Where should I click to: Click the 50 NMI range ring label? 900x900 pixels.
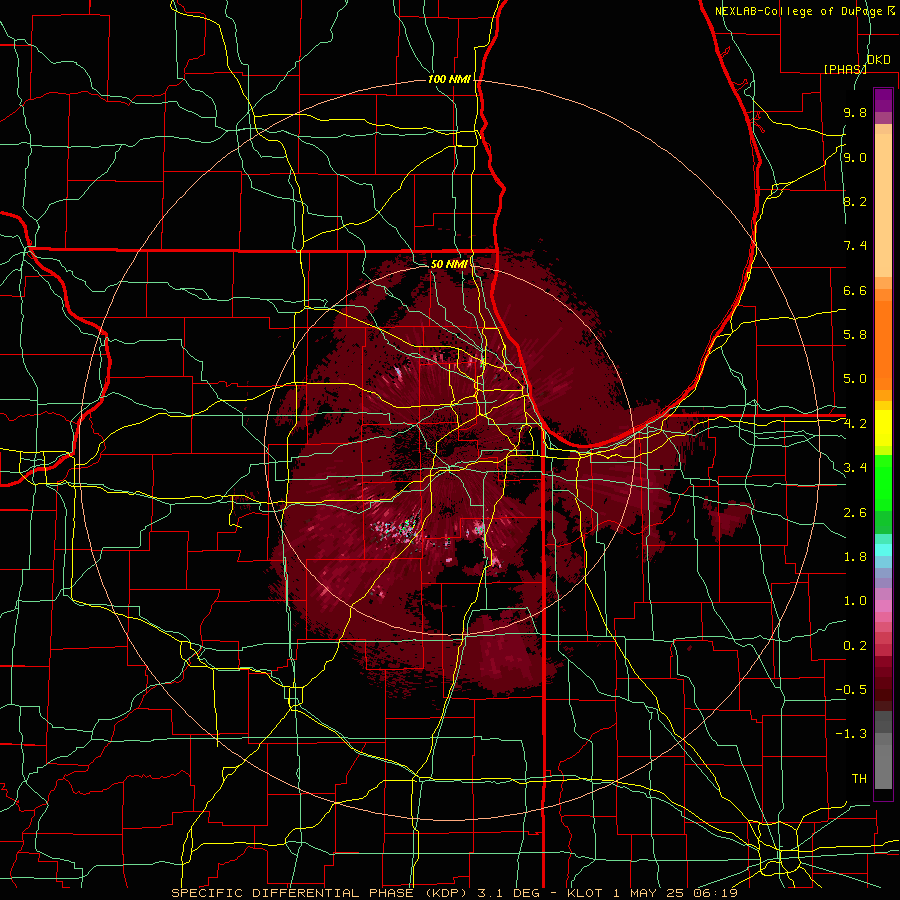pyautogui.click(x=449, y=264)
